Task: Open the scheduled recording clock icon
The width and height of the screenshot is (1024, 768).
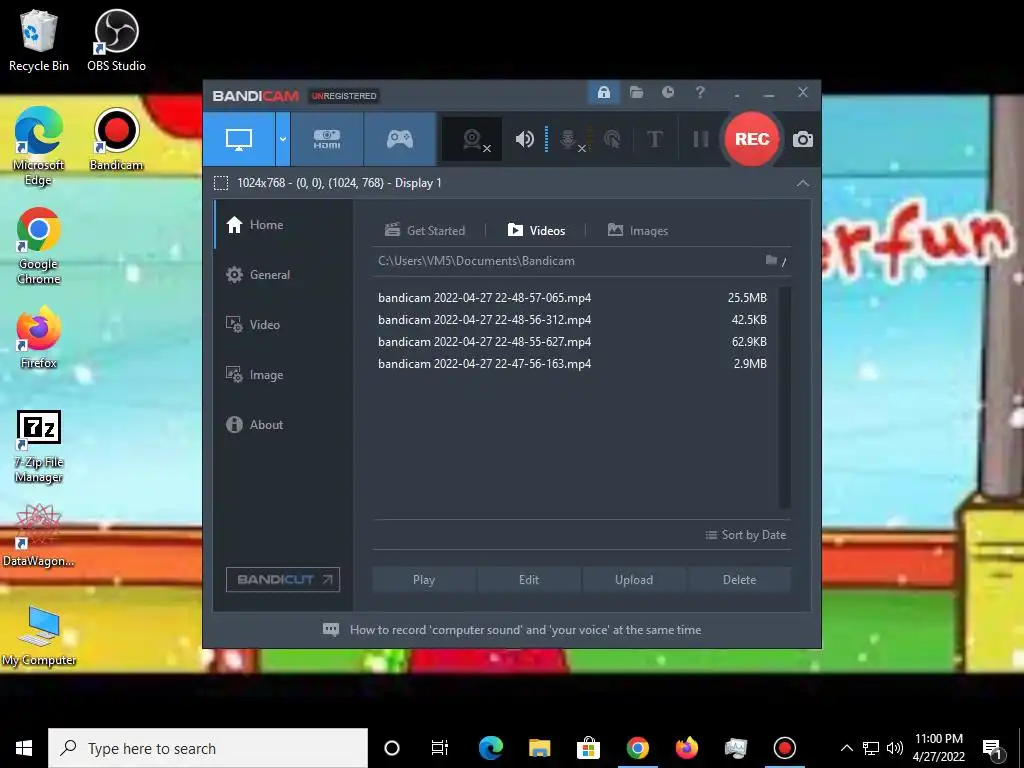Action: (668, 93)
